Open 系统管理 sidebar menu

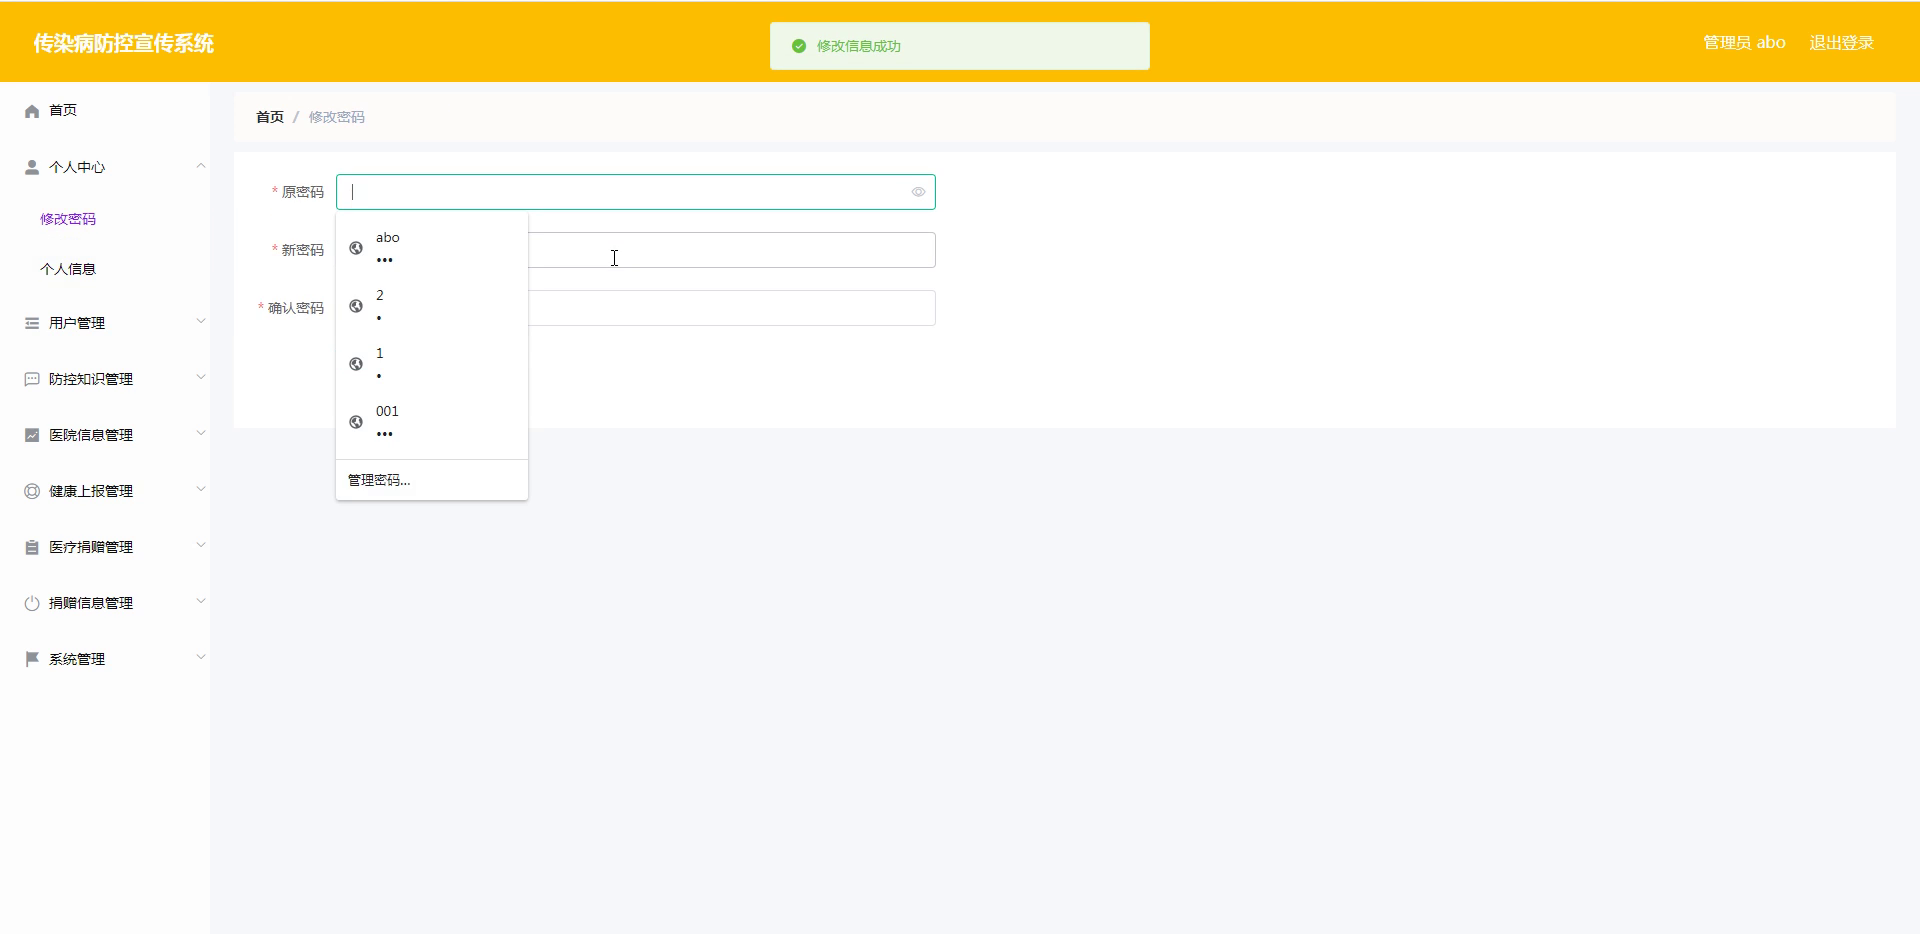[x=105, y=659]
